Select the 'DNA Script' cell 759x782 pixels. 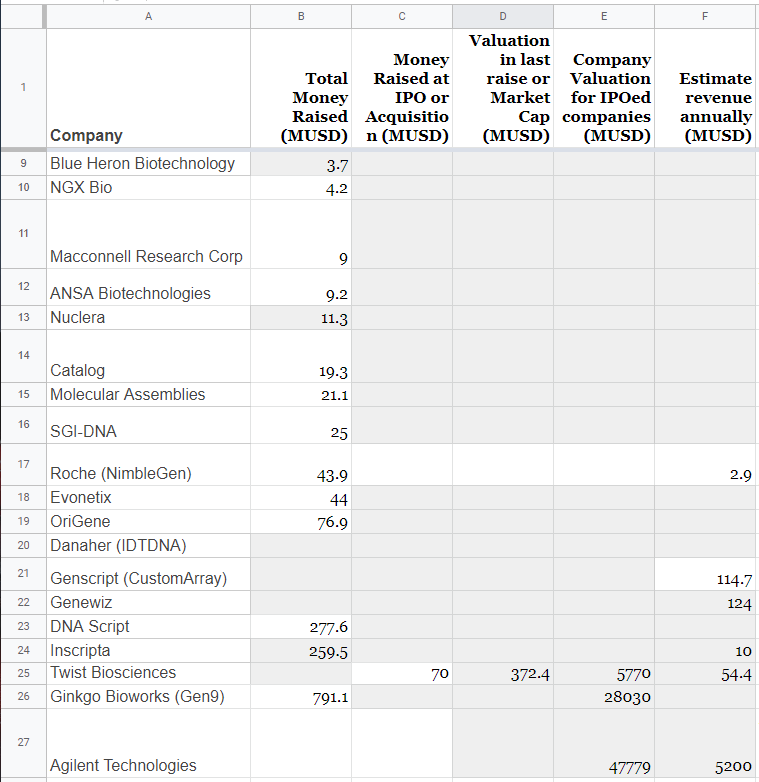click(149, 626)
